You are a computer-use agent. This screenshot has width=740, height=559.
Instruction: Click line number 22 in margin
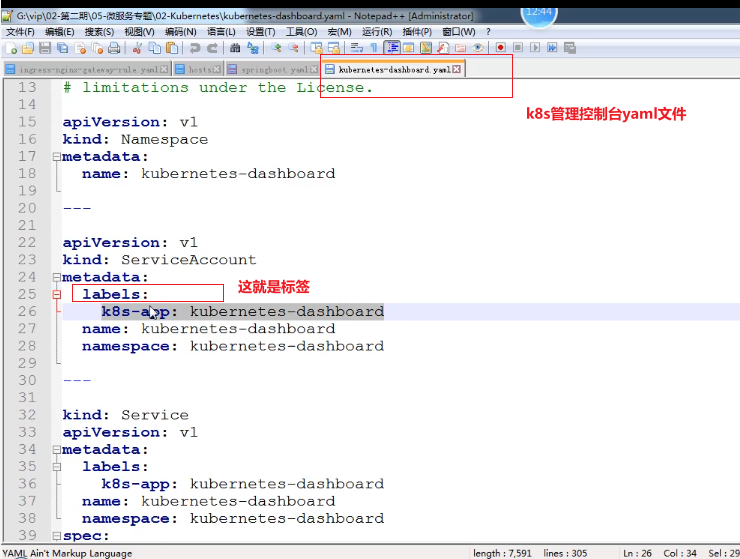coord(27,242)
